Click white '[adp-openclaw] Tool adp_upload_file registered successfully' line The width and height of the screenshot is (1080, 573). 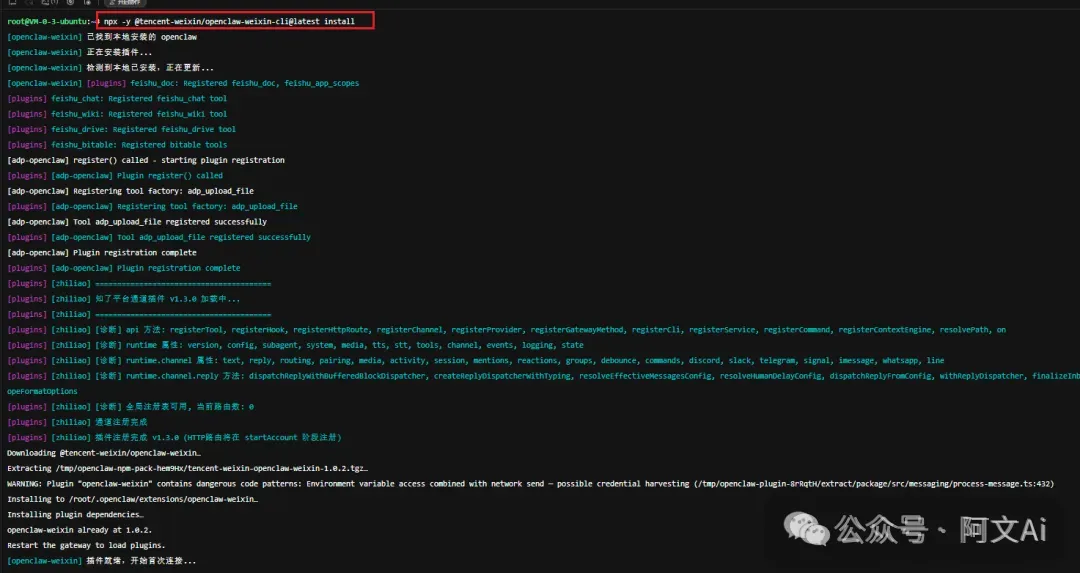(x=137, y=222)
